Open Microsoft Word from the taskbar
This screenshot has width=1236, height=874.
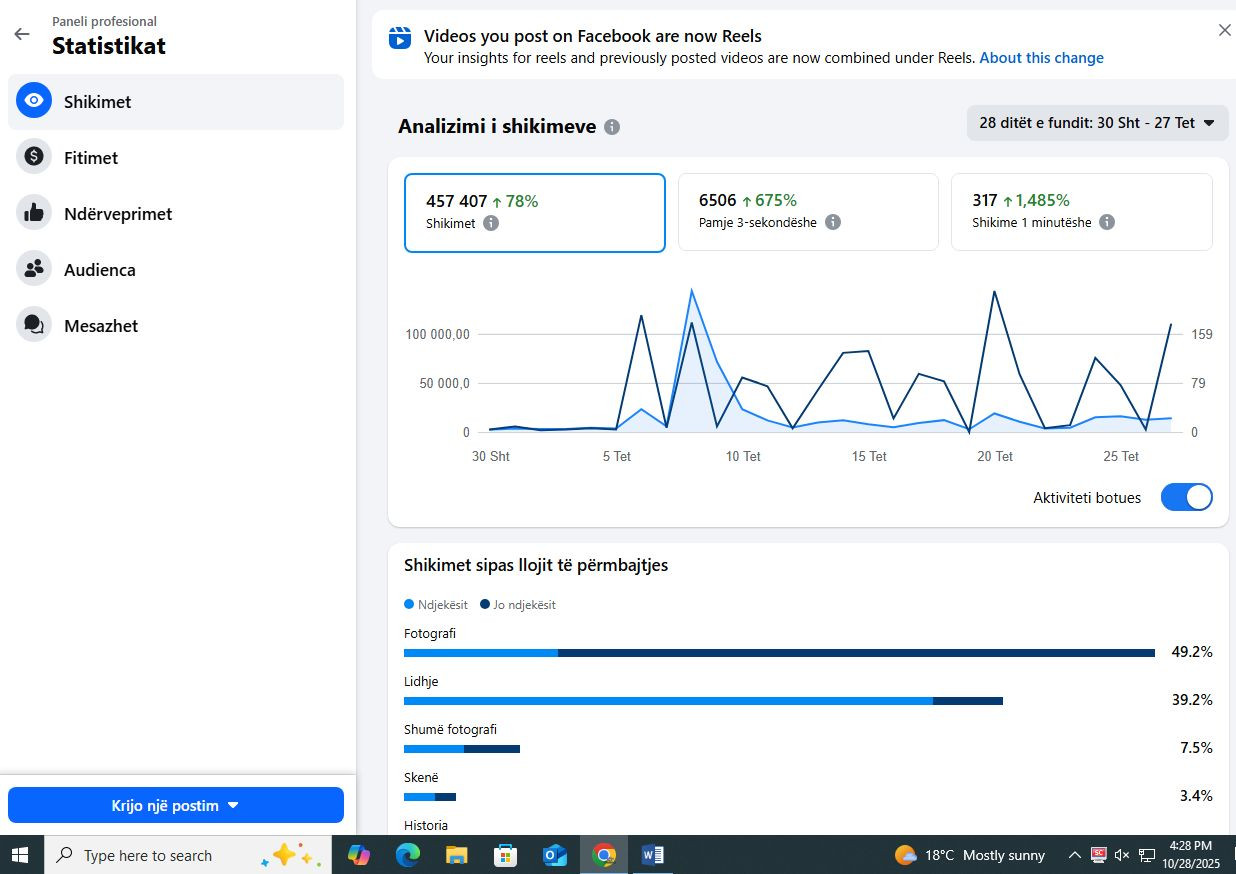tap(653, 855)
